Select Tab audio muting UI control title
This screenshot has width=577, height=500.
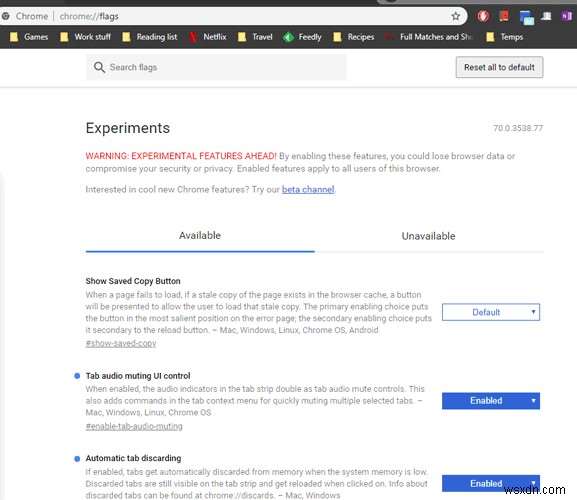tap(138, 376)
